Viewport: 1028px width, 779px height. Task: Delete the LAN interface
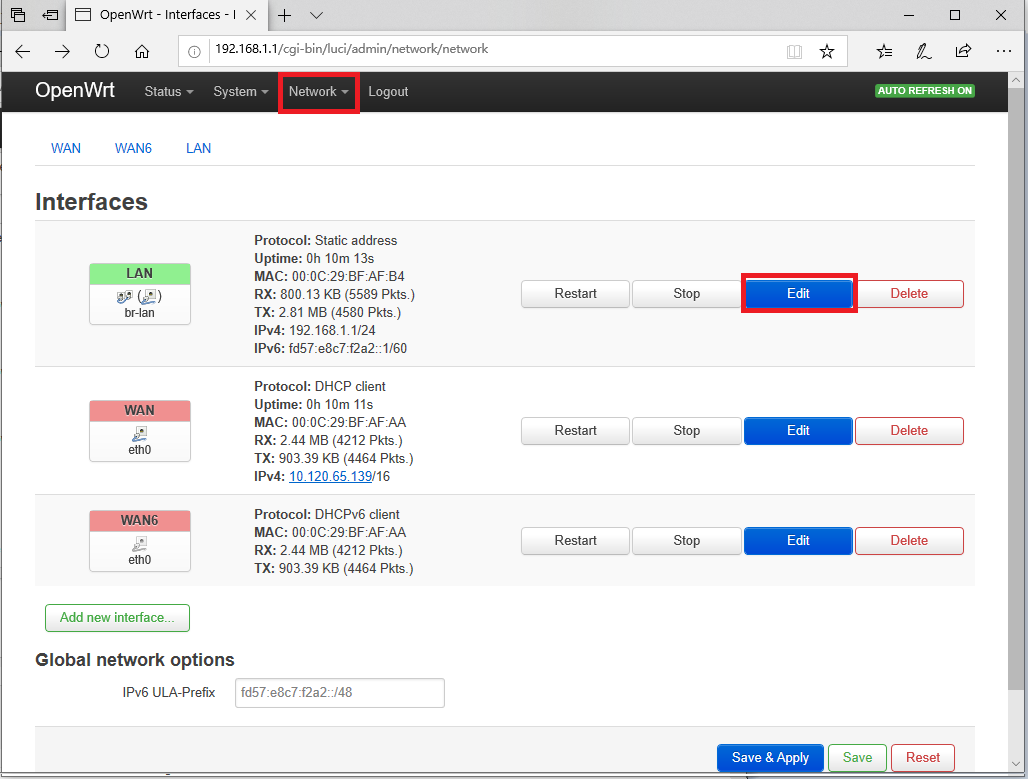[909, 294]
